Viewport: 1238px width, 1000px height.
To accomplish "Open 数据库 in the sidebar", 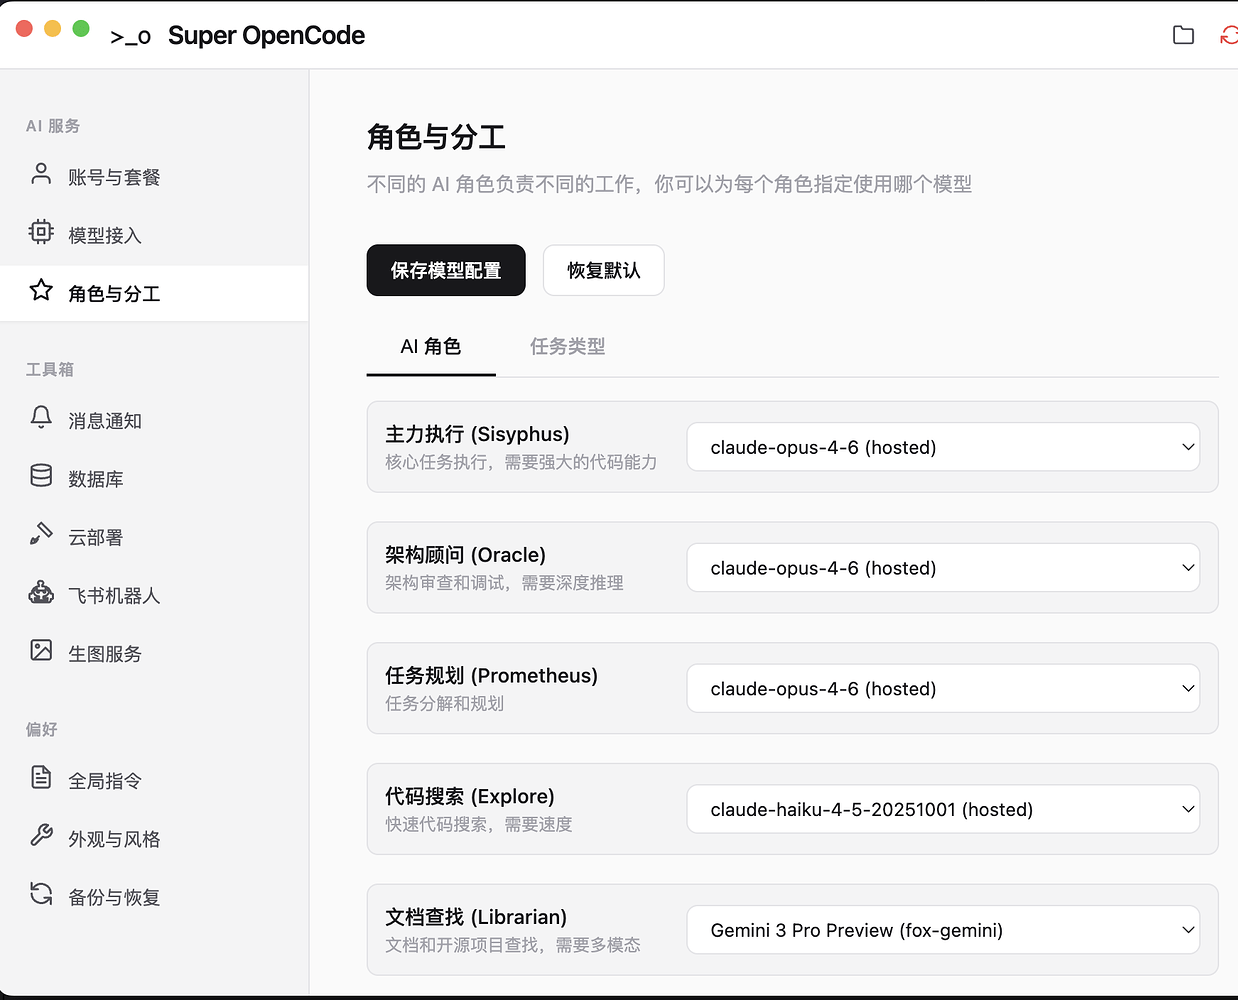I will point(154,479).
